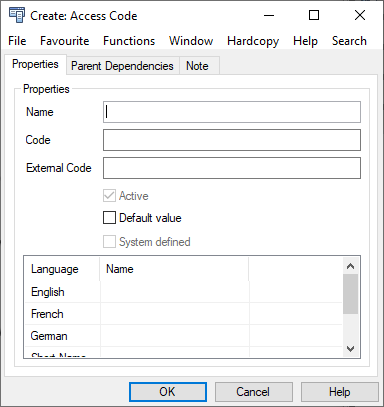Focus the External Code input field

coord(232,168)
